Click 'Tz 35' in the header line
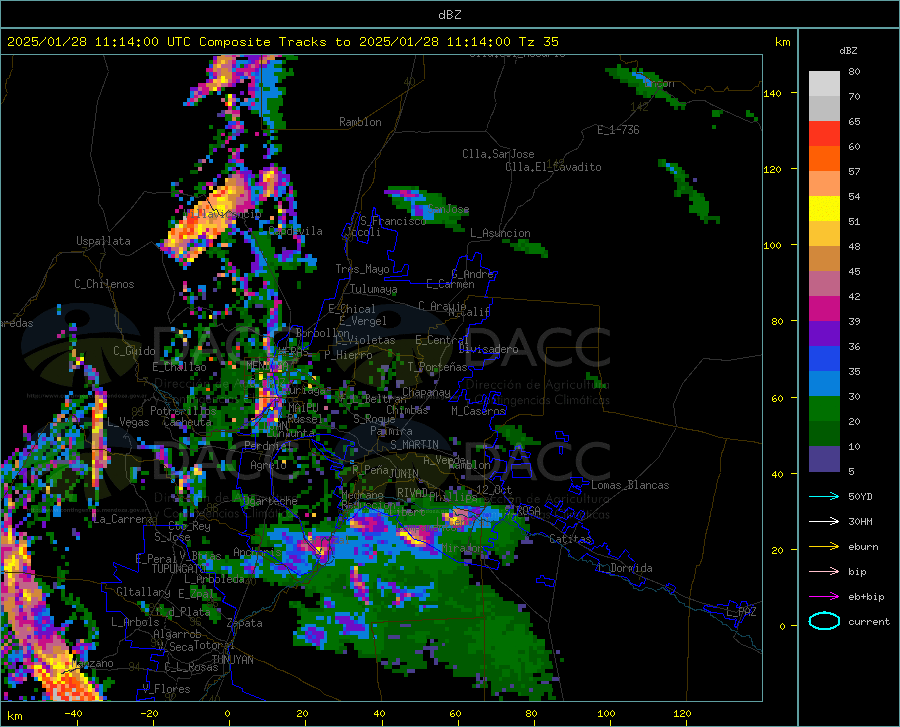Image resolution: width=900 pixels, height=727 pixels. [538, 42]
